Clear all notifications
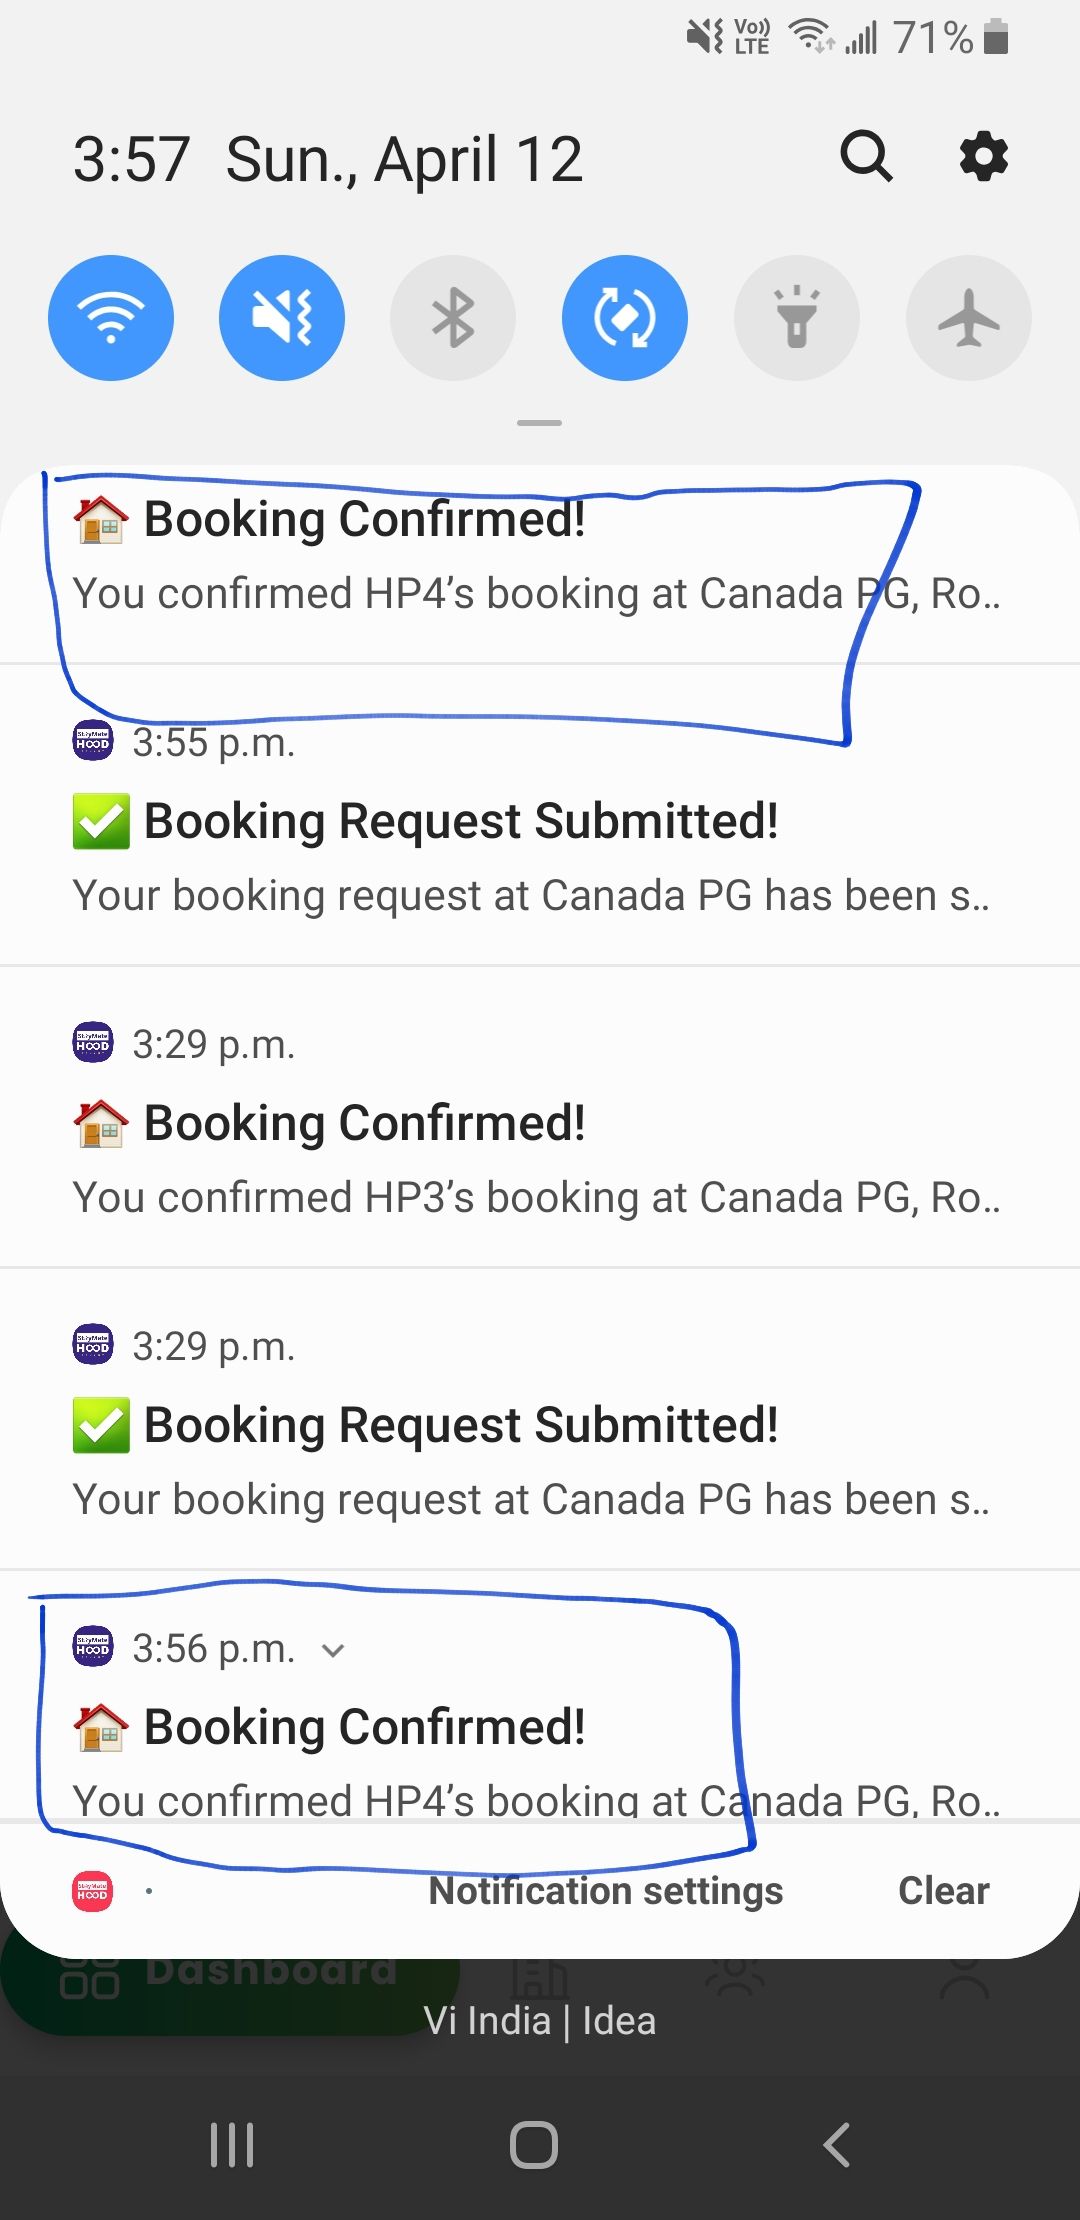The image size is (1080, 2220). point(943,1891)
